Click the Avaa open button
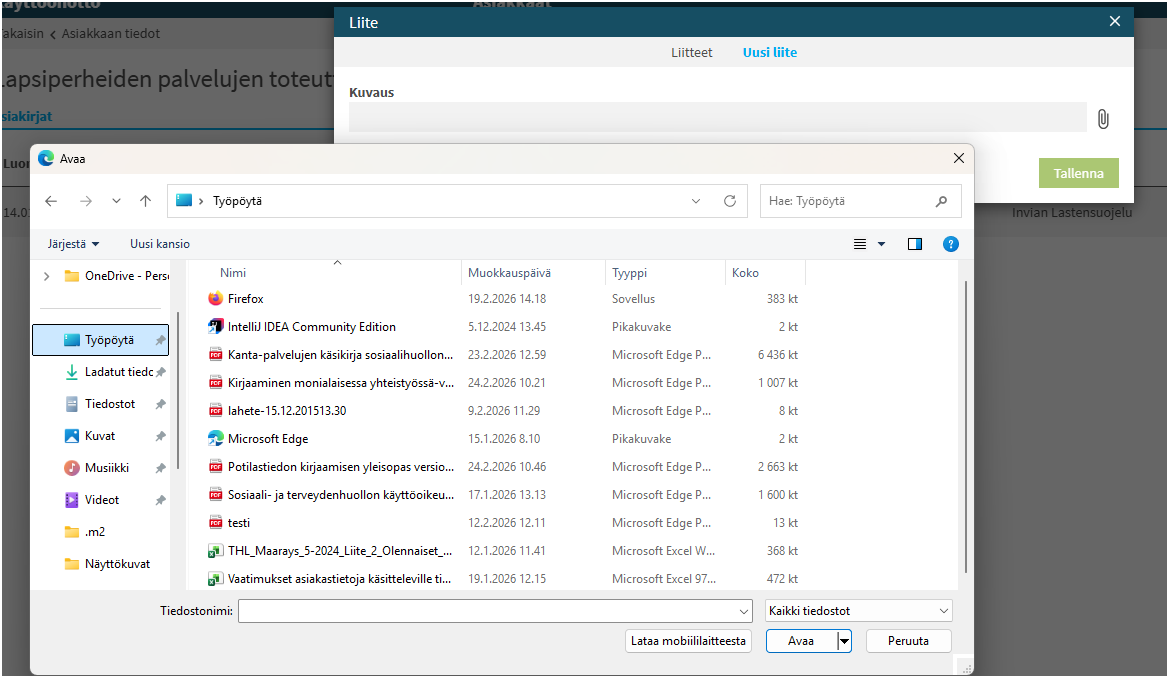 (801, 641)
